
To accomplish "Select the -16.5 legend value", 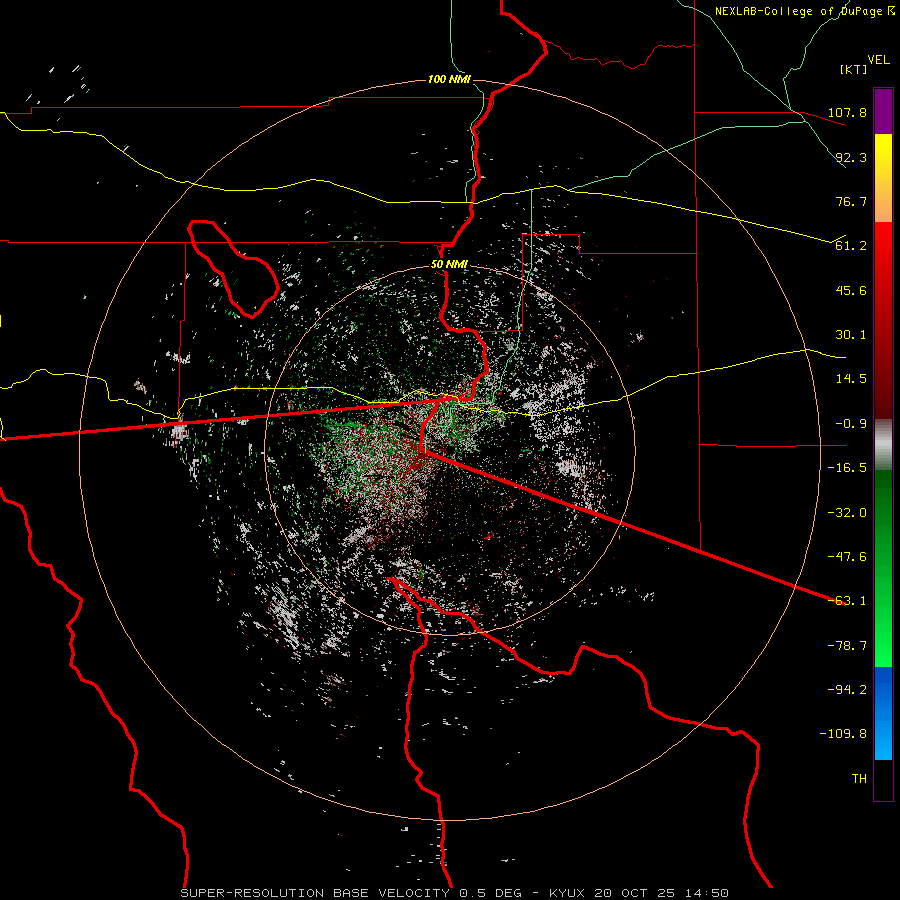I will tap(847, 467).
